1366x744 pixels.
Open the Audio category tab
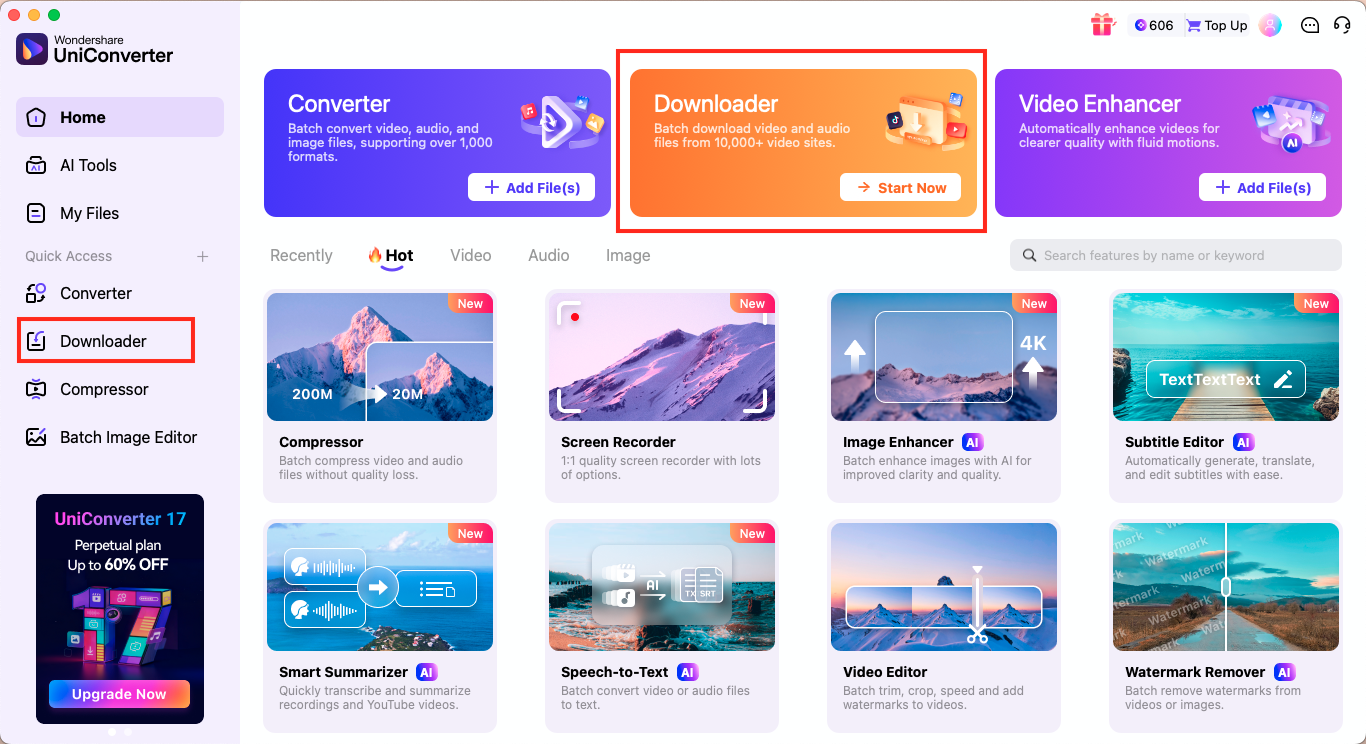(x=548, y=255)
